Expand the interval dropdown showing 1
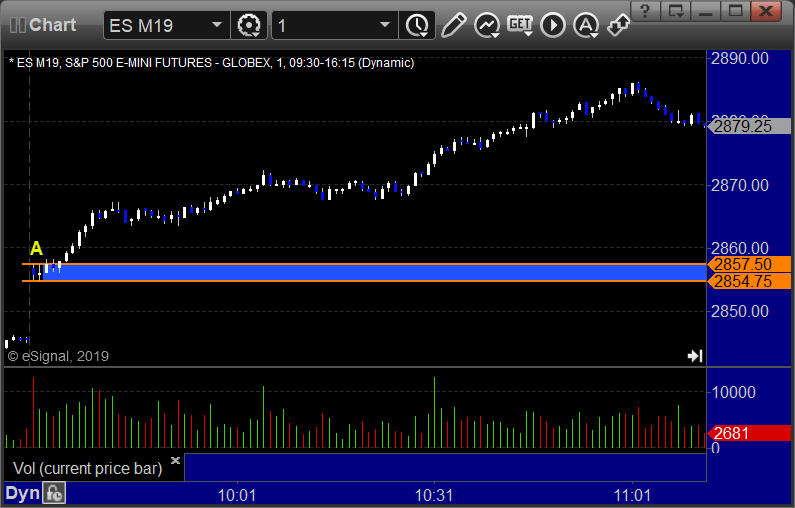Image resolution: width=795 pixels, height=508 pixels. pos(385,25)
